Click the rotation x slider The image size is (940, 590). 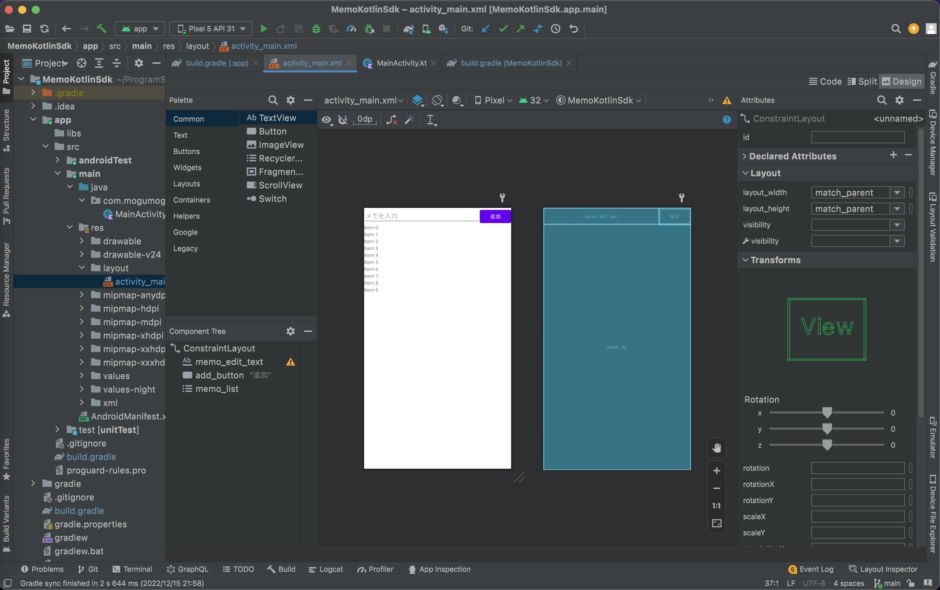(827, 412)
